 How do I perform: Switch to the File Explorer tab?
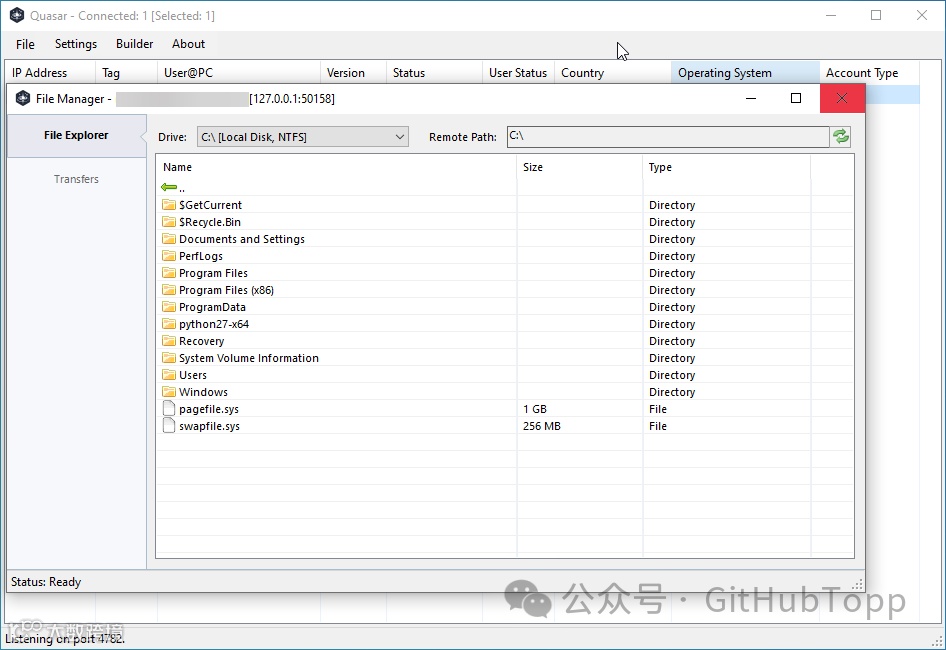pyautogui.click(x=76, y=135)
